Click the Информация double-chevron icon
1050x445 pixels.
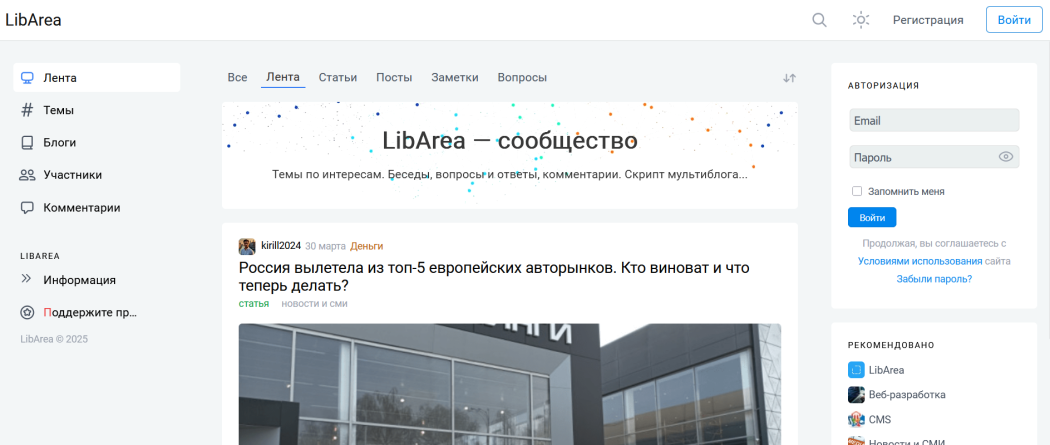point(26,278)
